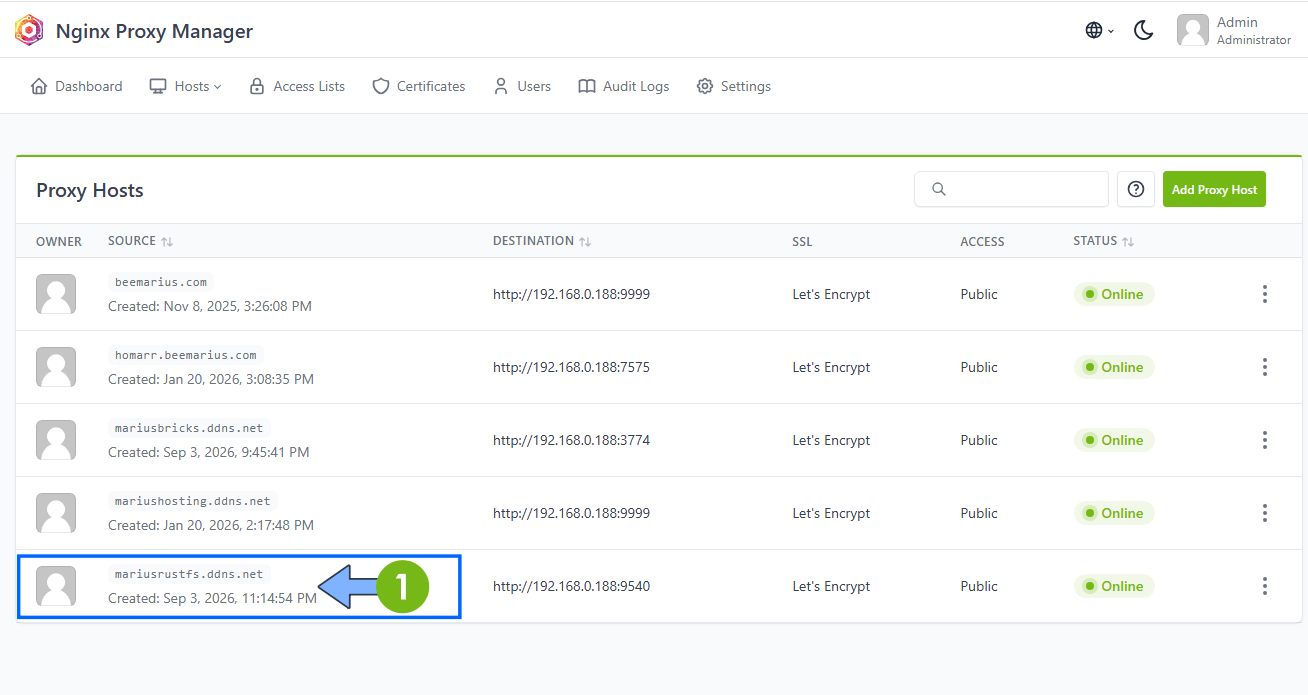This screenshot has width=1308, height=695.
Task: Sort by Status column
Action: tap(1103, 241)
